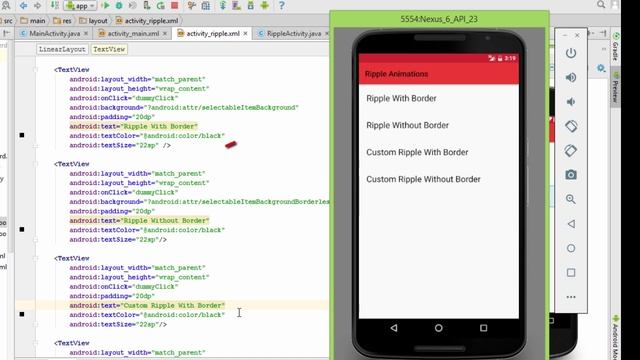Tap the Android home button on phone
The width and height of the screenshot is (640, 360).
pos(438,328)
